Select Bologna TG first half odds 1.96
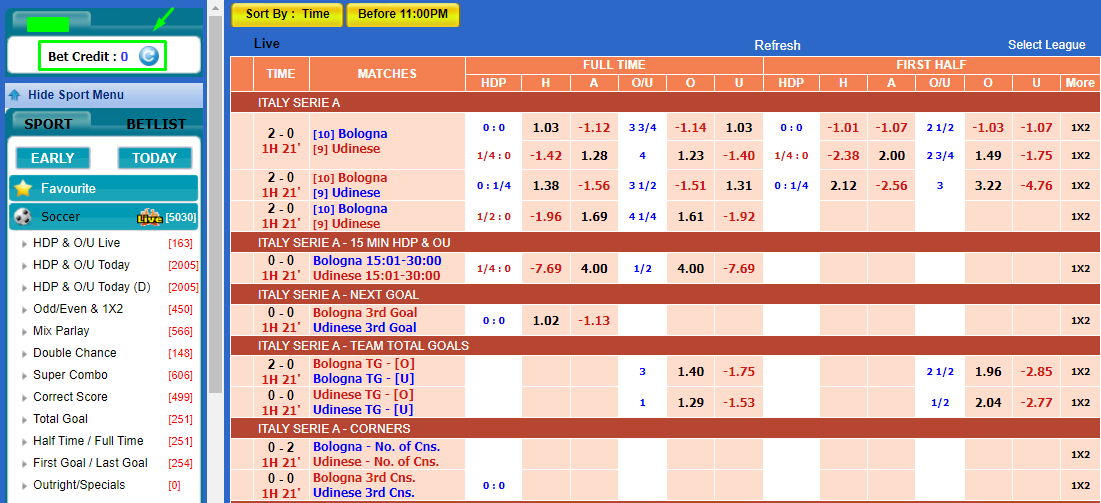 click(988, 372)
